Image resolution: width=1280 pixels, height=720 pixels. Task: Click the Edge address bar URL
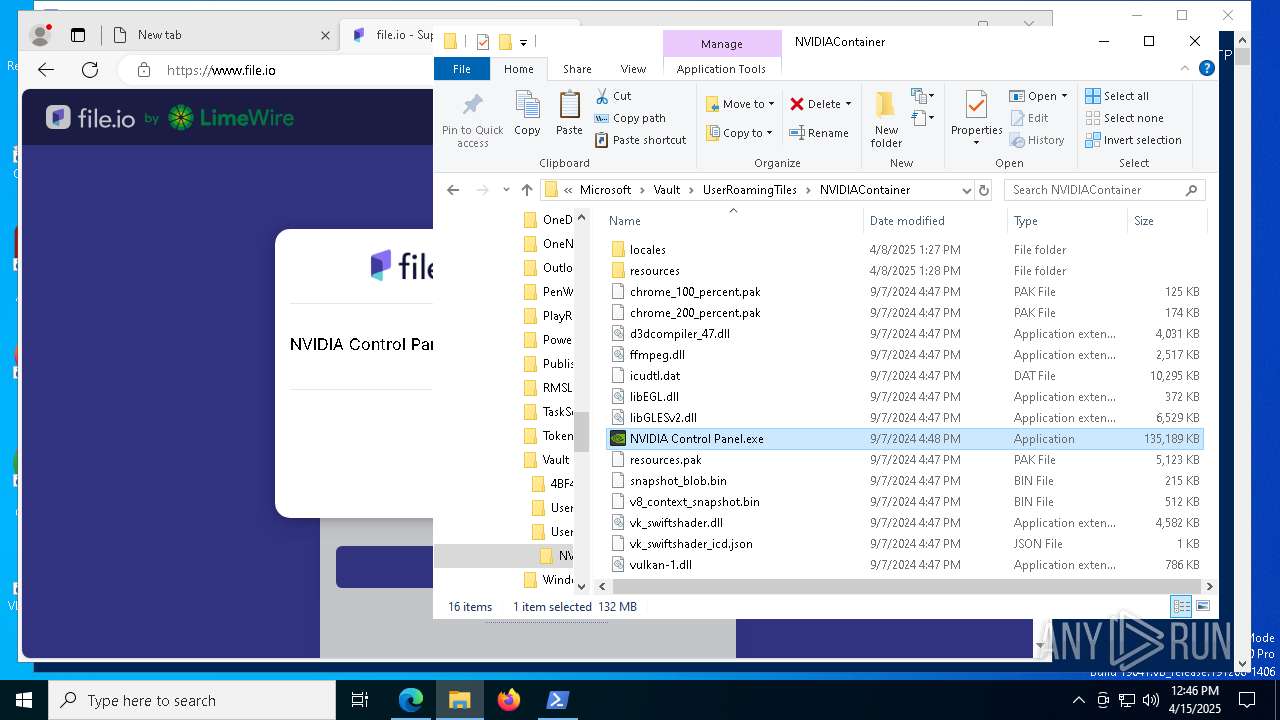pyautogui.click(x=221, y=70)
